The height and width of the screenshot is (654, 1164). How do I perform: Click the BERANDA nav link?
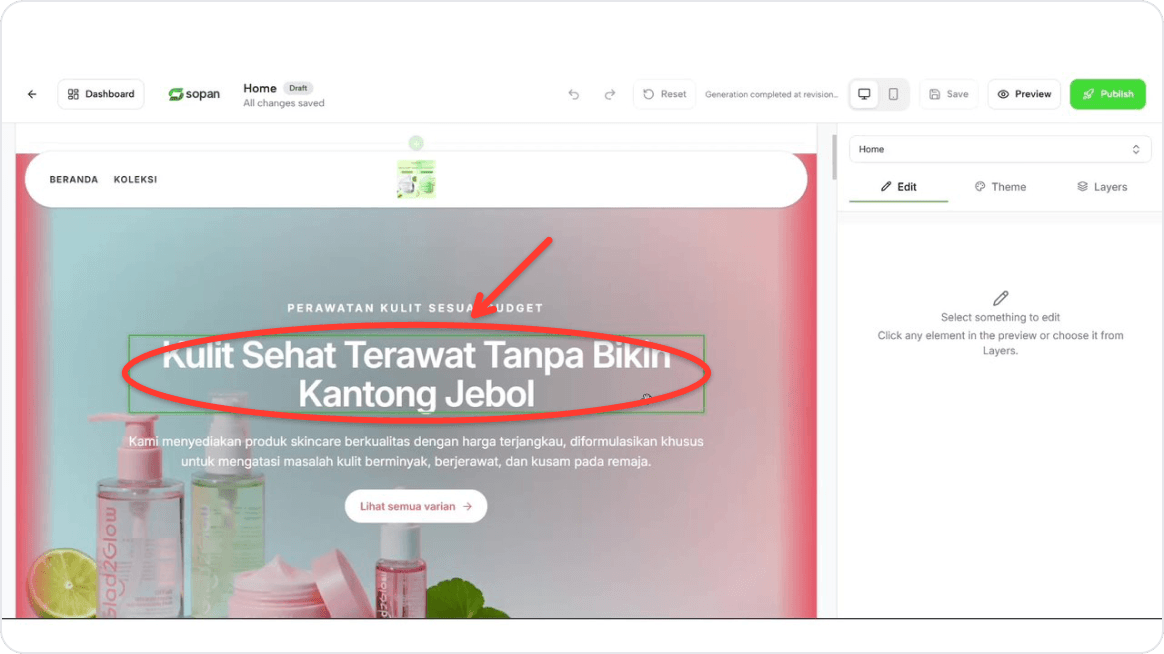(73, 180)
